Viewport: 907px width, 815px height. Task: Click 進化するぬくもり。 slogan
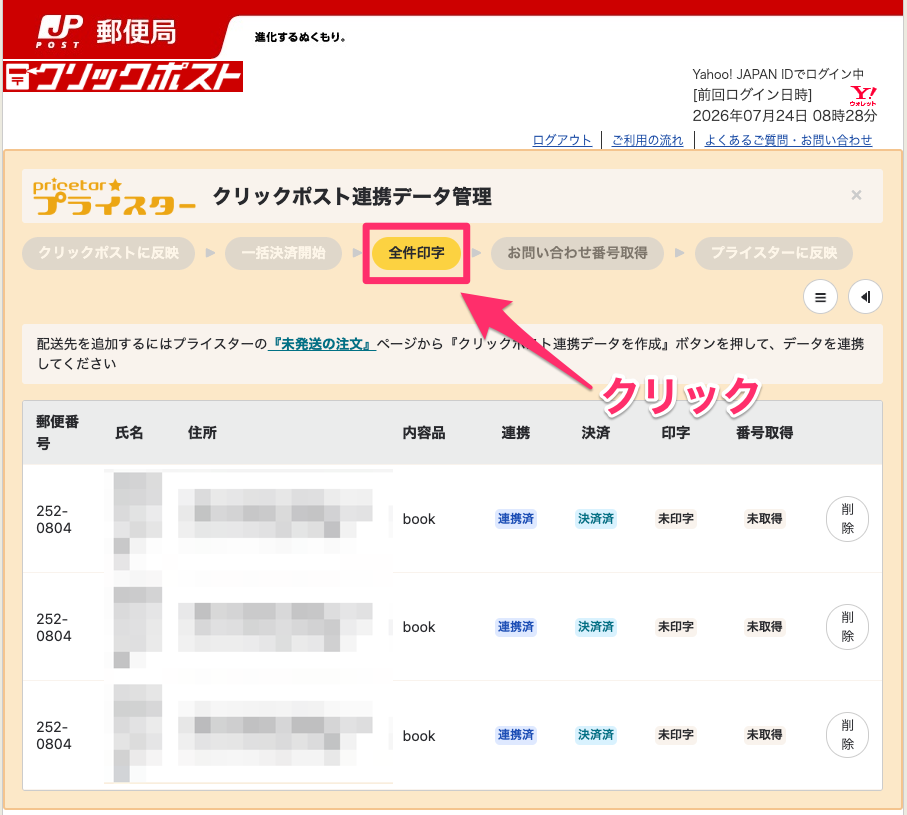tap(300, 37)
